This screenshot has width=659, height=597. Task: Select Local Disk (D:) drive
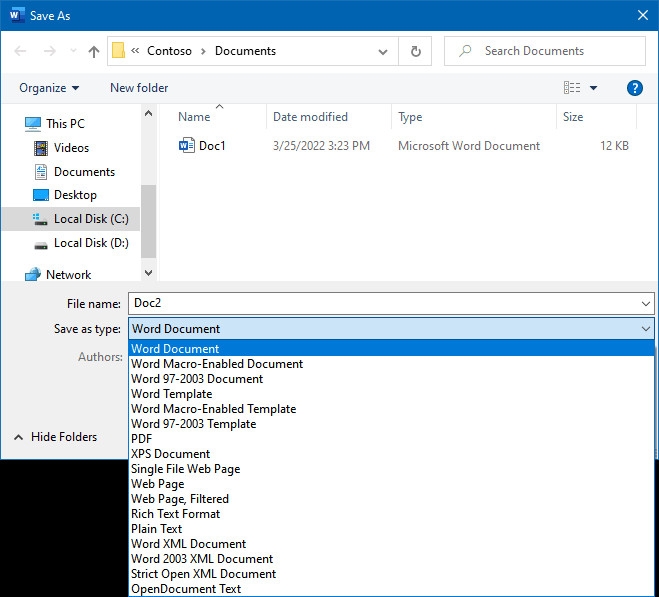91,243
